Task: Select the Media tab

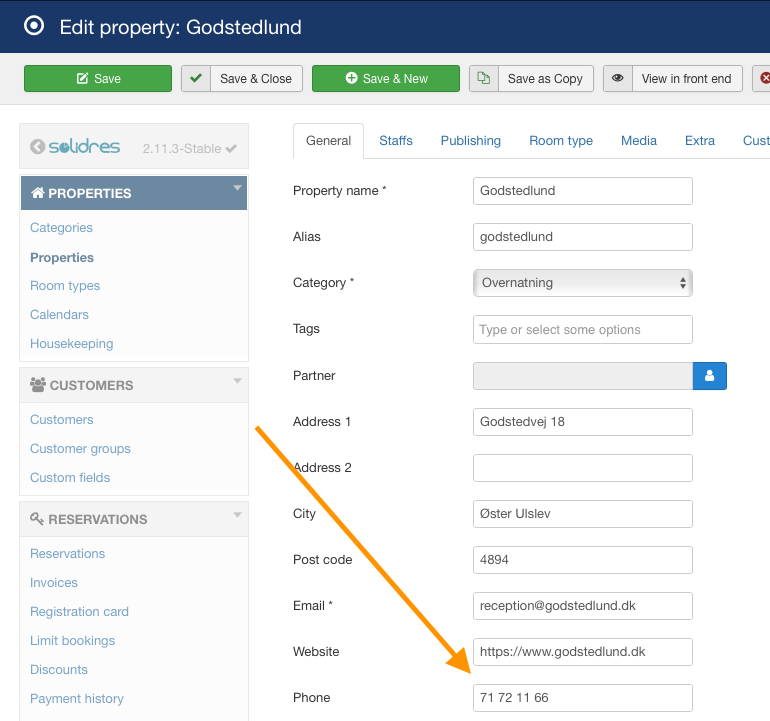Action: point(639,141)
